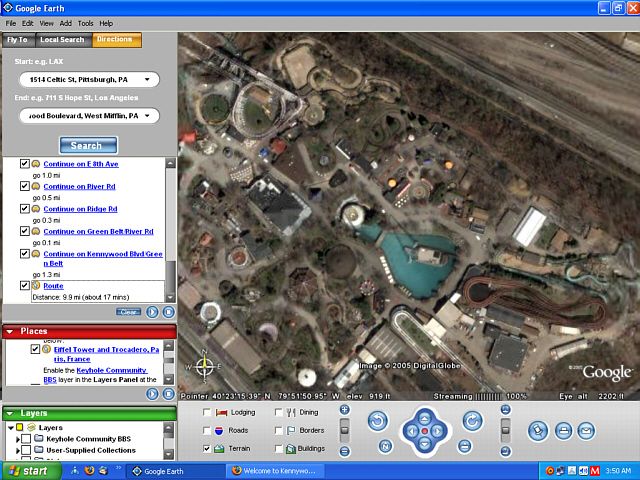The height and width of the screenshot is (480, 640).
Task: Open the File menu
Action: tap(11, 23)
